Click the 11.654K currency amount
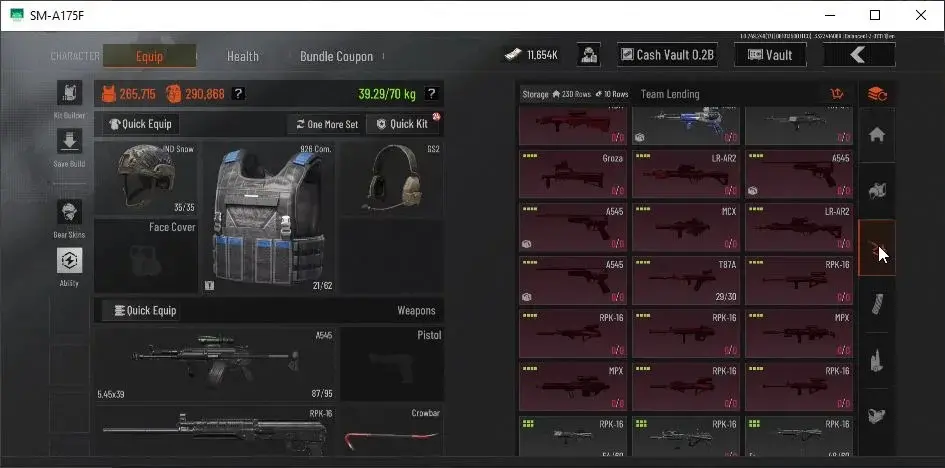This screenshot has width=945, height=468. (x=542, y=55)
